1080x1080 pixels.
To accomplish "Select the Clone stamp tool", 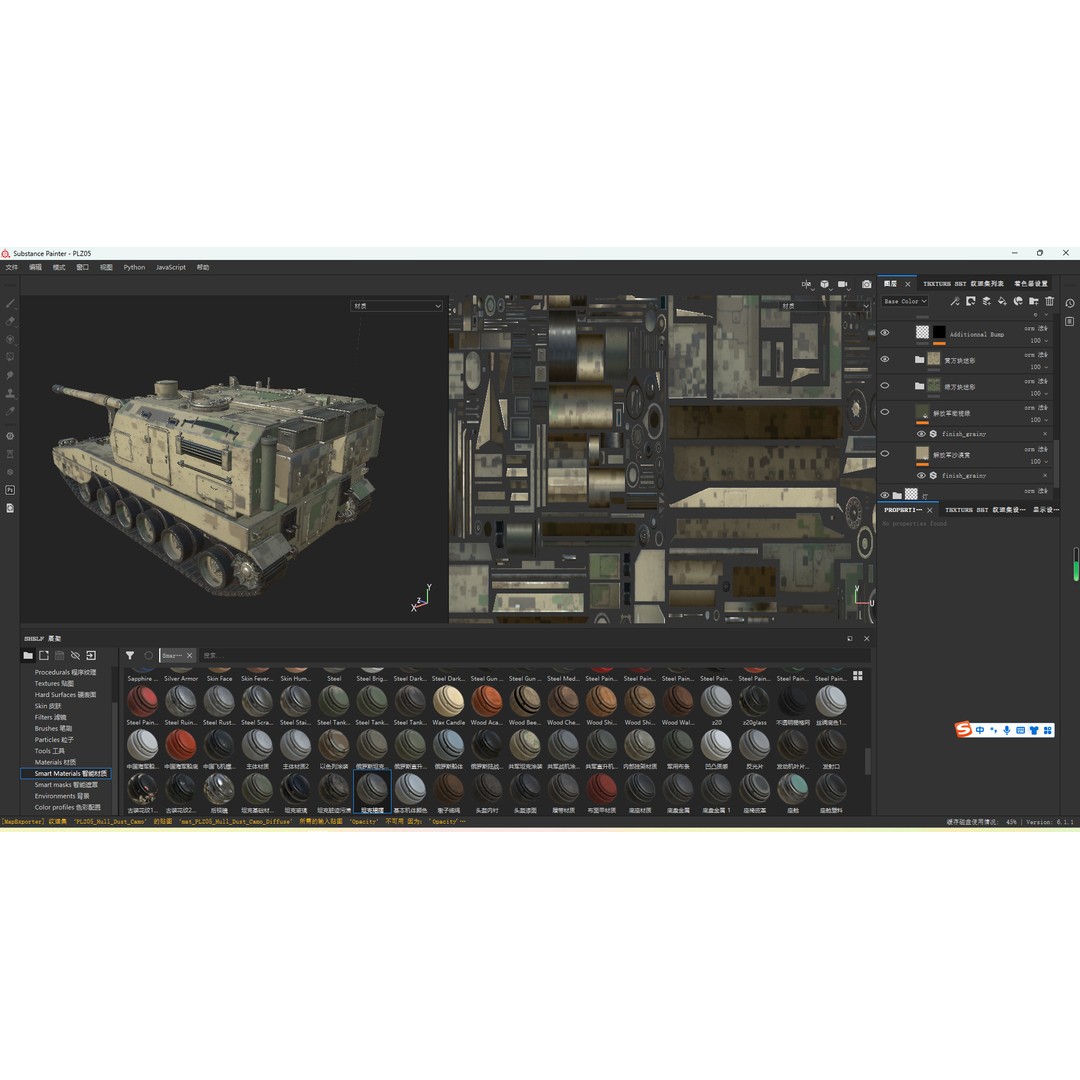I will (x=10, y=393).
